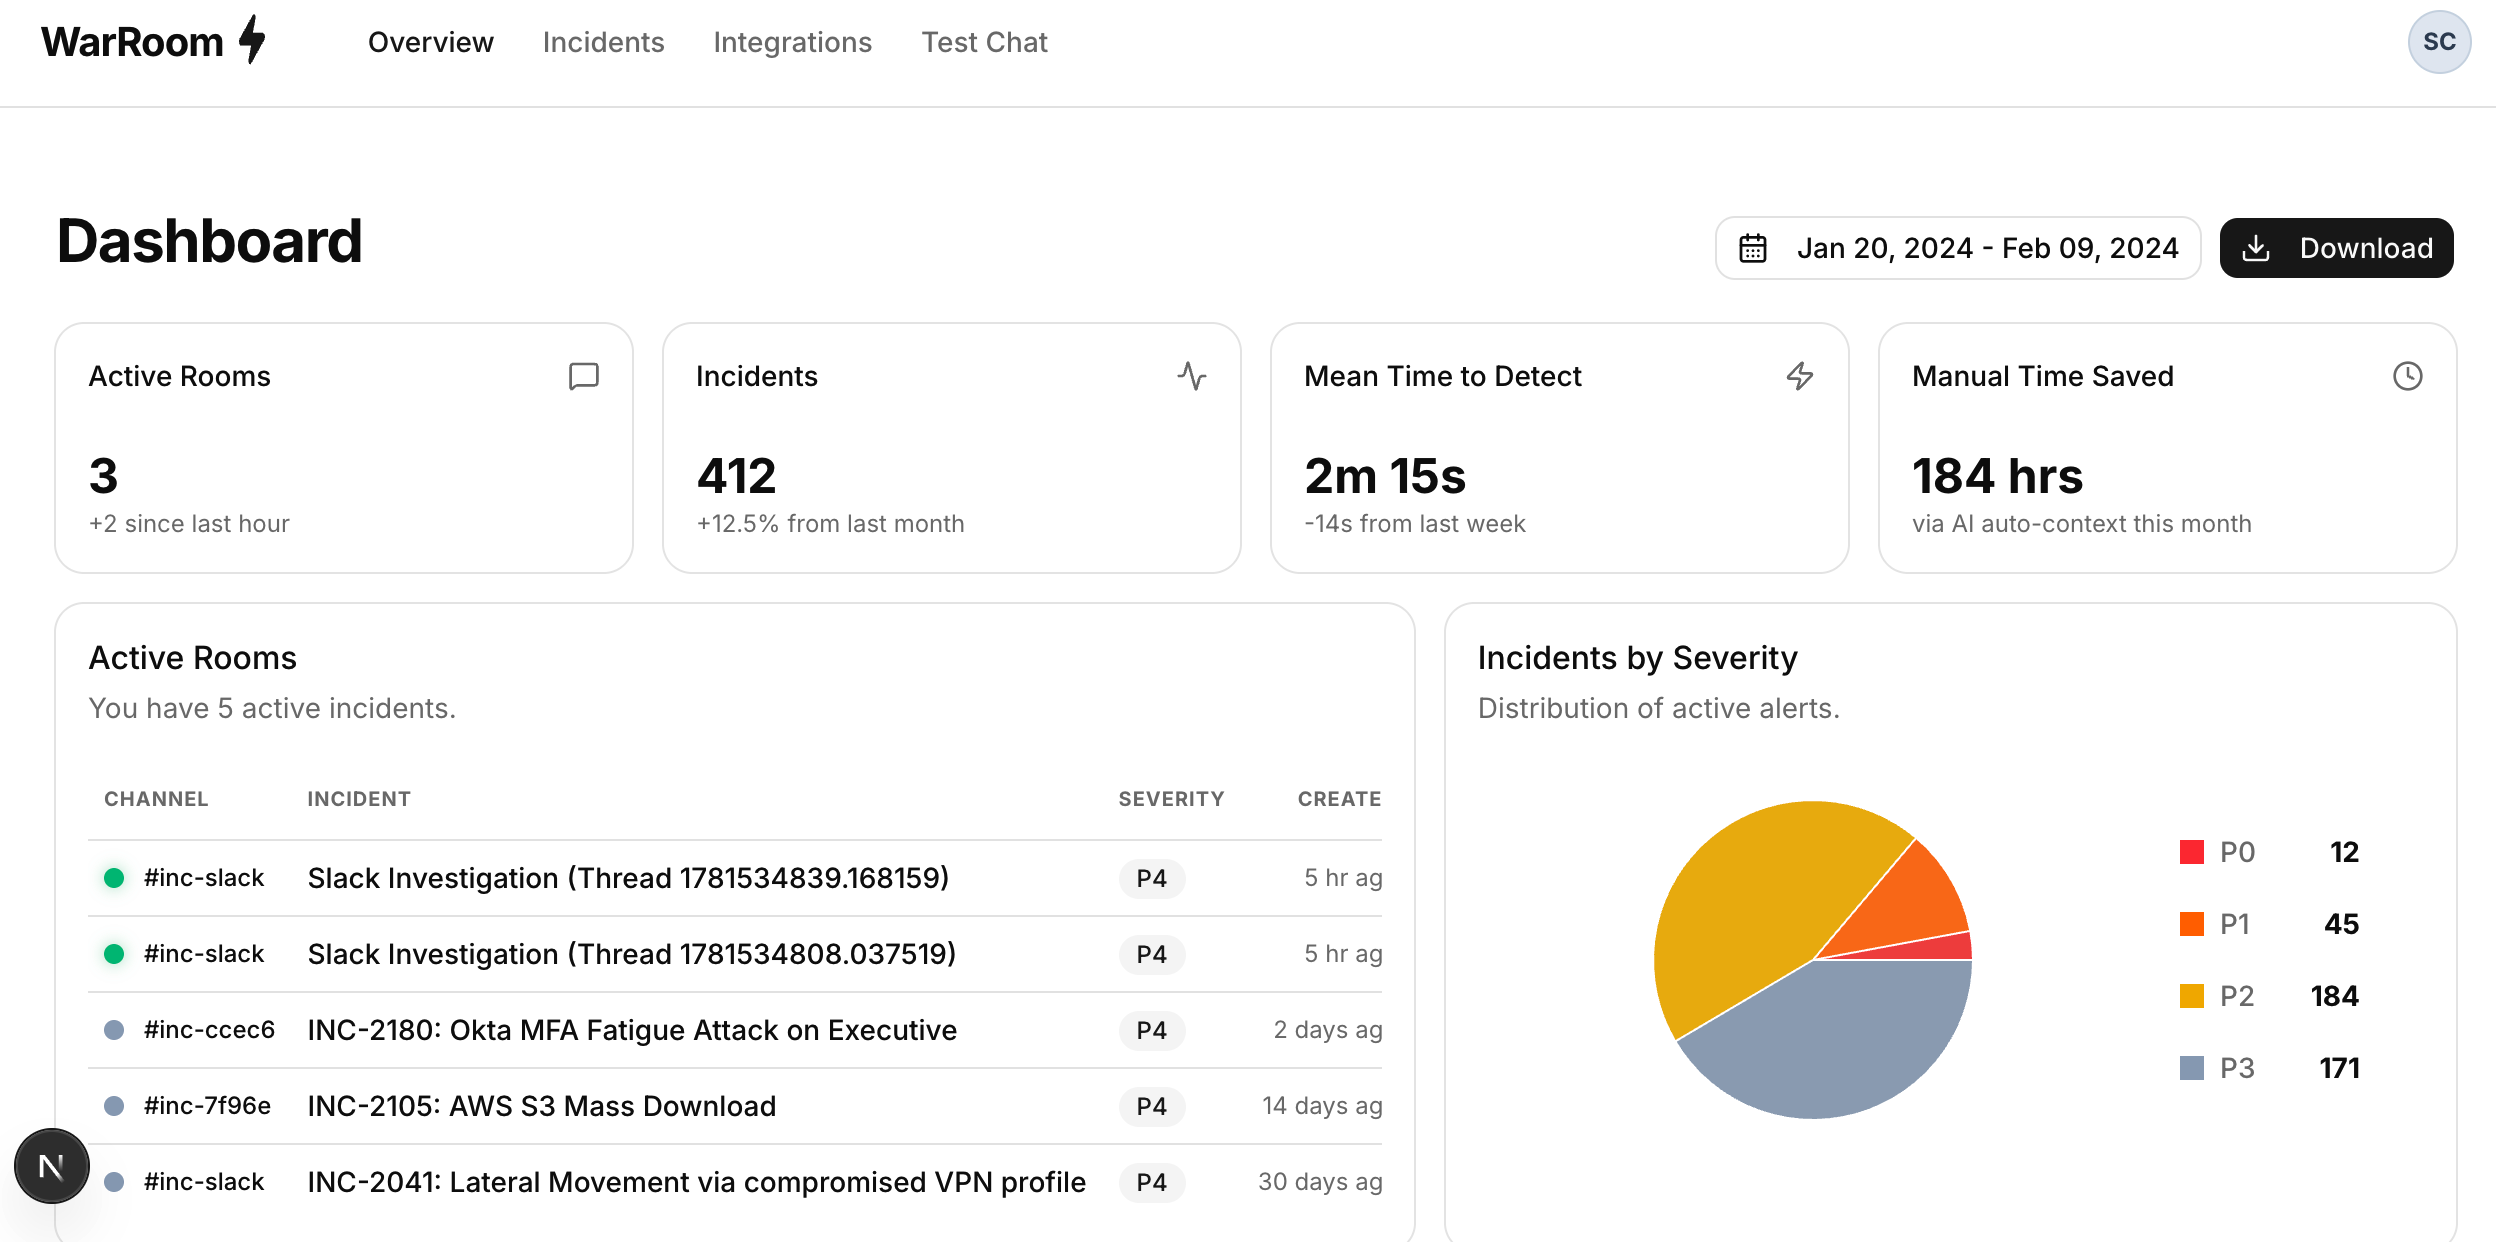Click the chat bubble icon in Active Rooms card

584,376
